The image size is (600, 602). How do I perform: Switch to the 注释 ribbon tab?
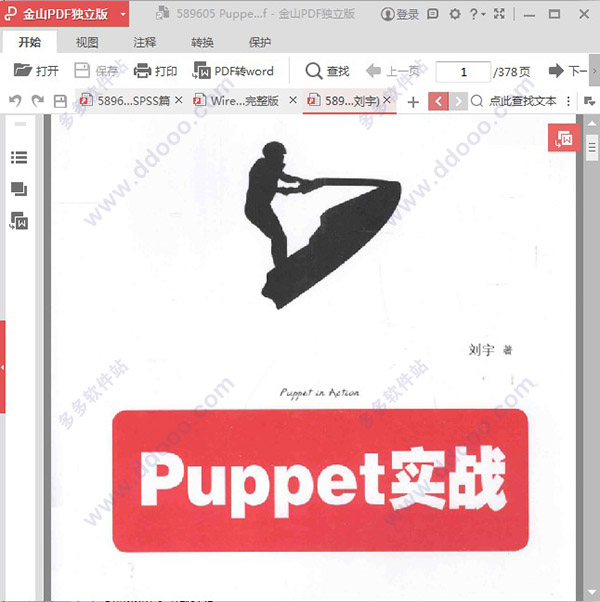coord(145,42)
